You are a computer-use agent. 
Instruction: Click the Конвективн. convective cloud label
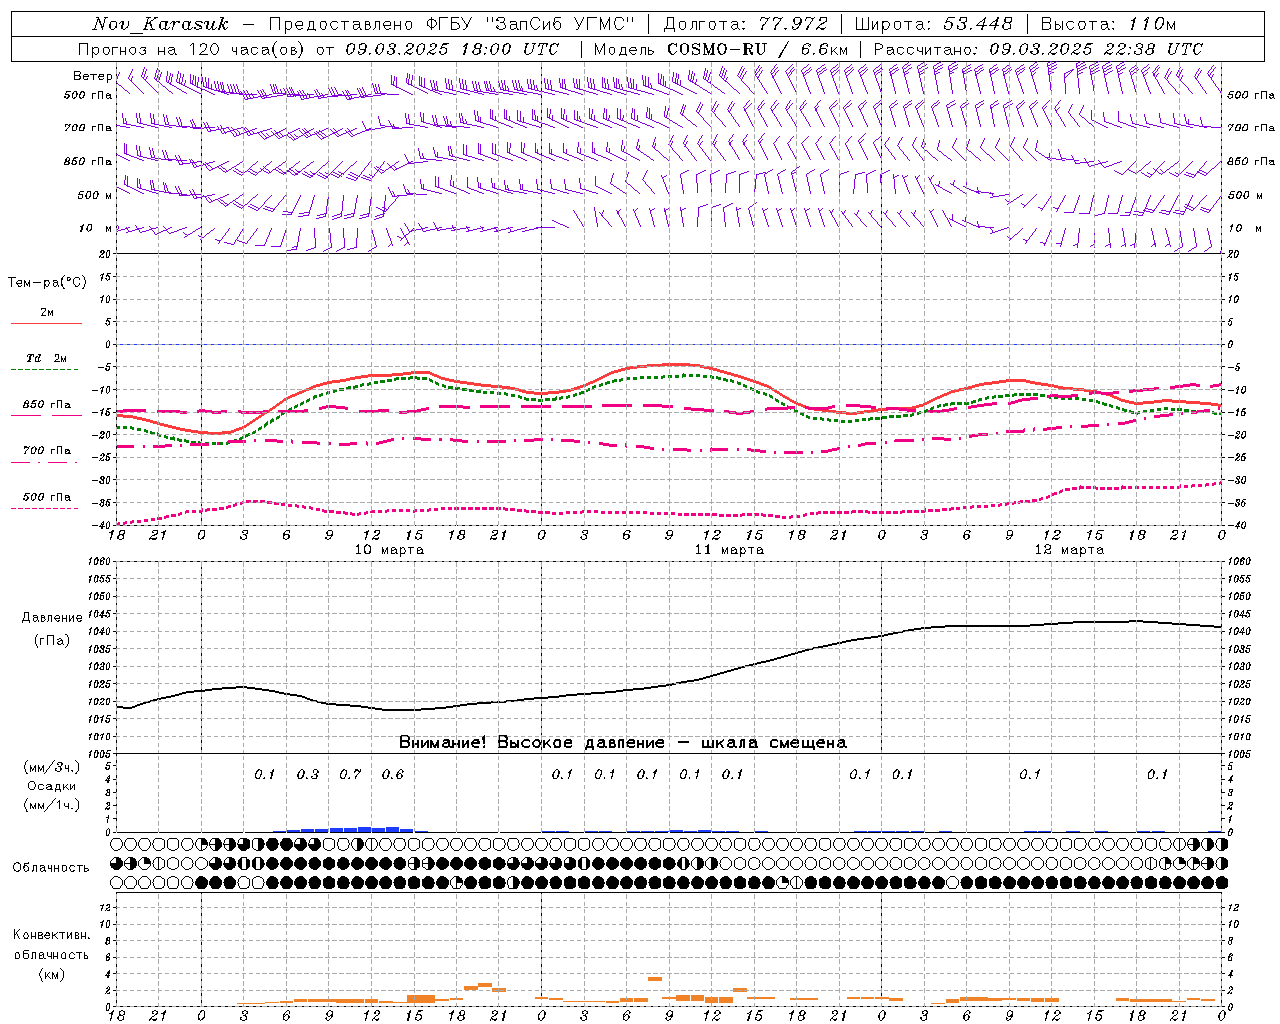51,935
